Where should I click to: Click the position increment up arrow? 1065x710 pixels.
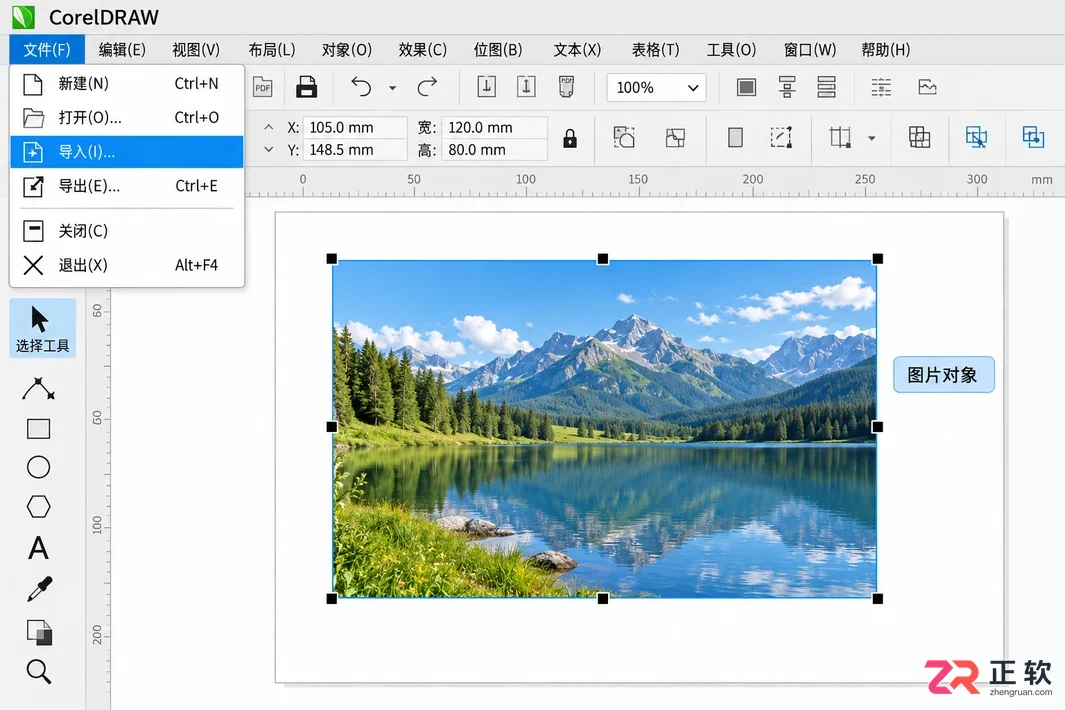(268, 127)
